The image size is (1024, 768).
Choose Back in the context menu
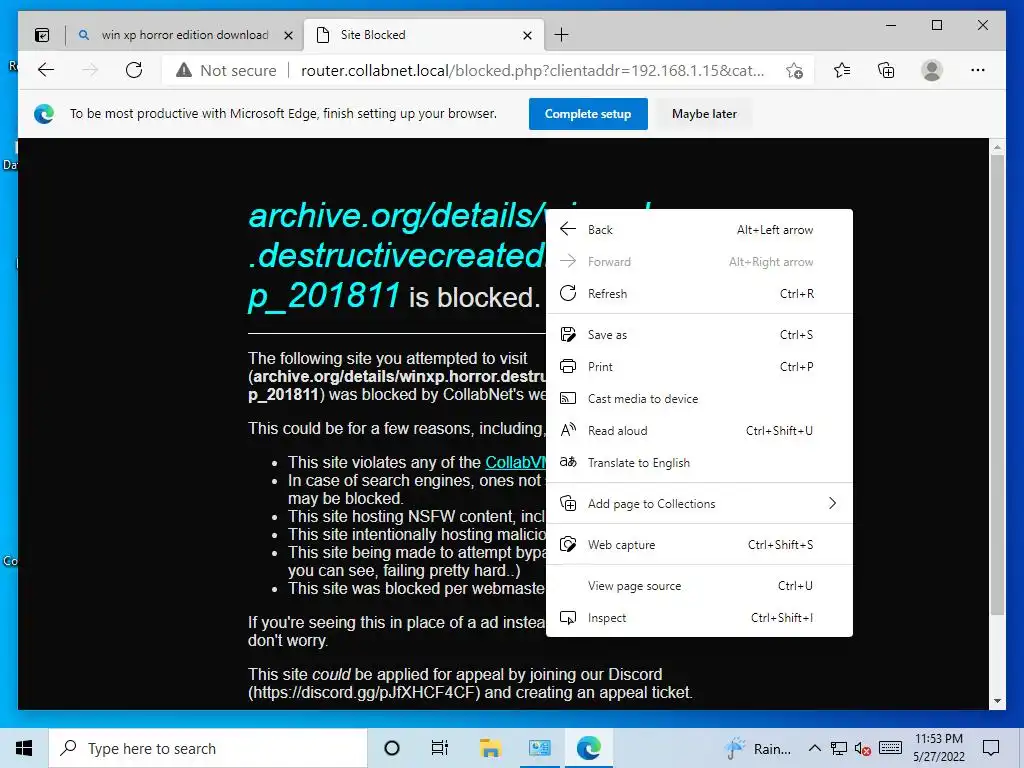[x=699, y=229]
